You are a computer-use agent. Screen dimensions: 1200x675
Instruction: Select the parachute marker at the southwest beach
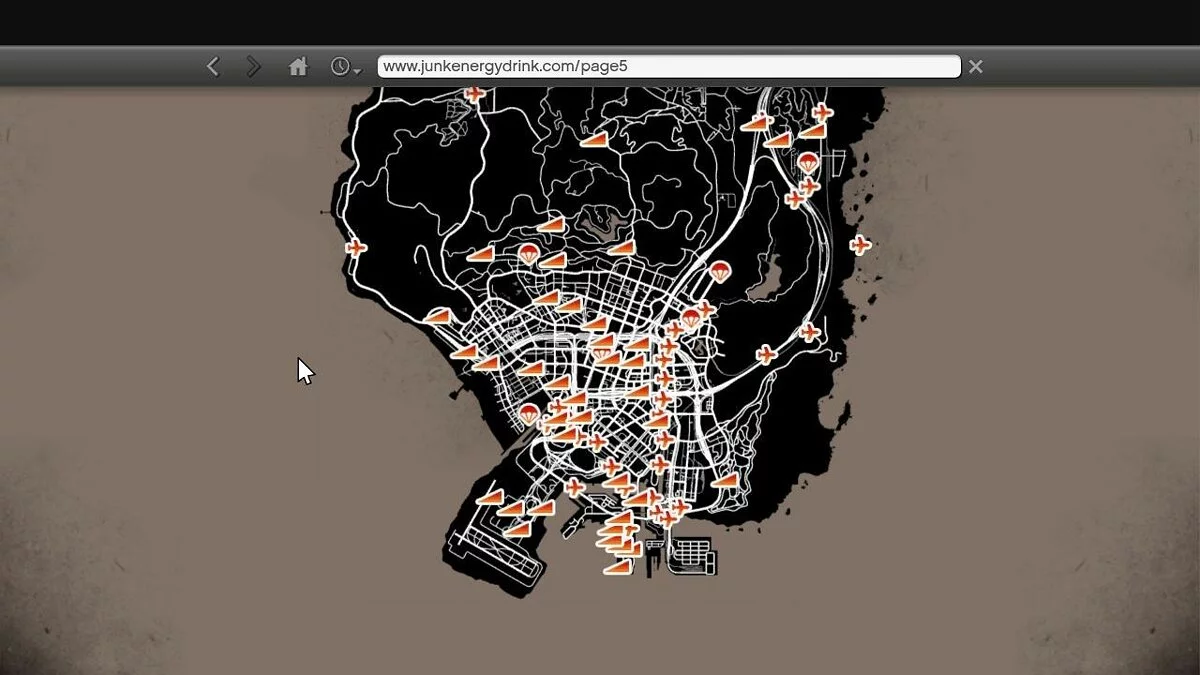529,414
